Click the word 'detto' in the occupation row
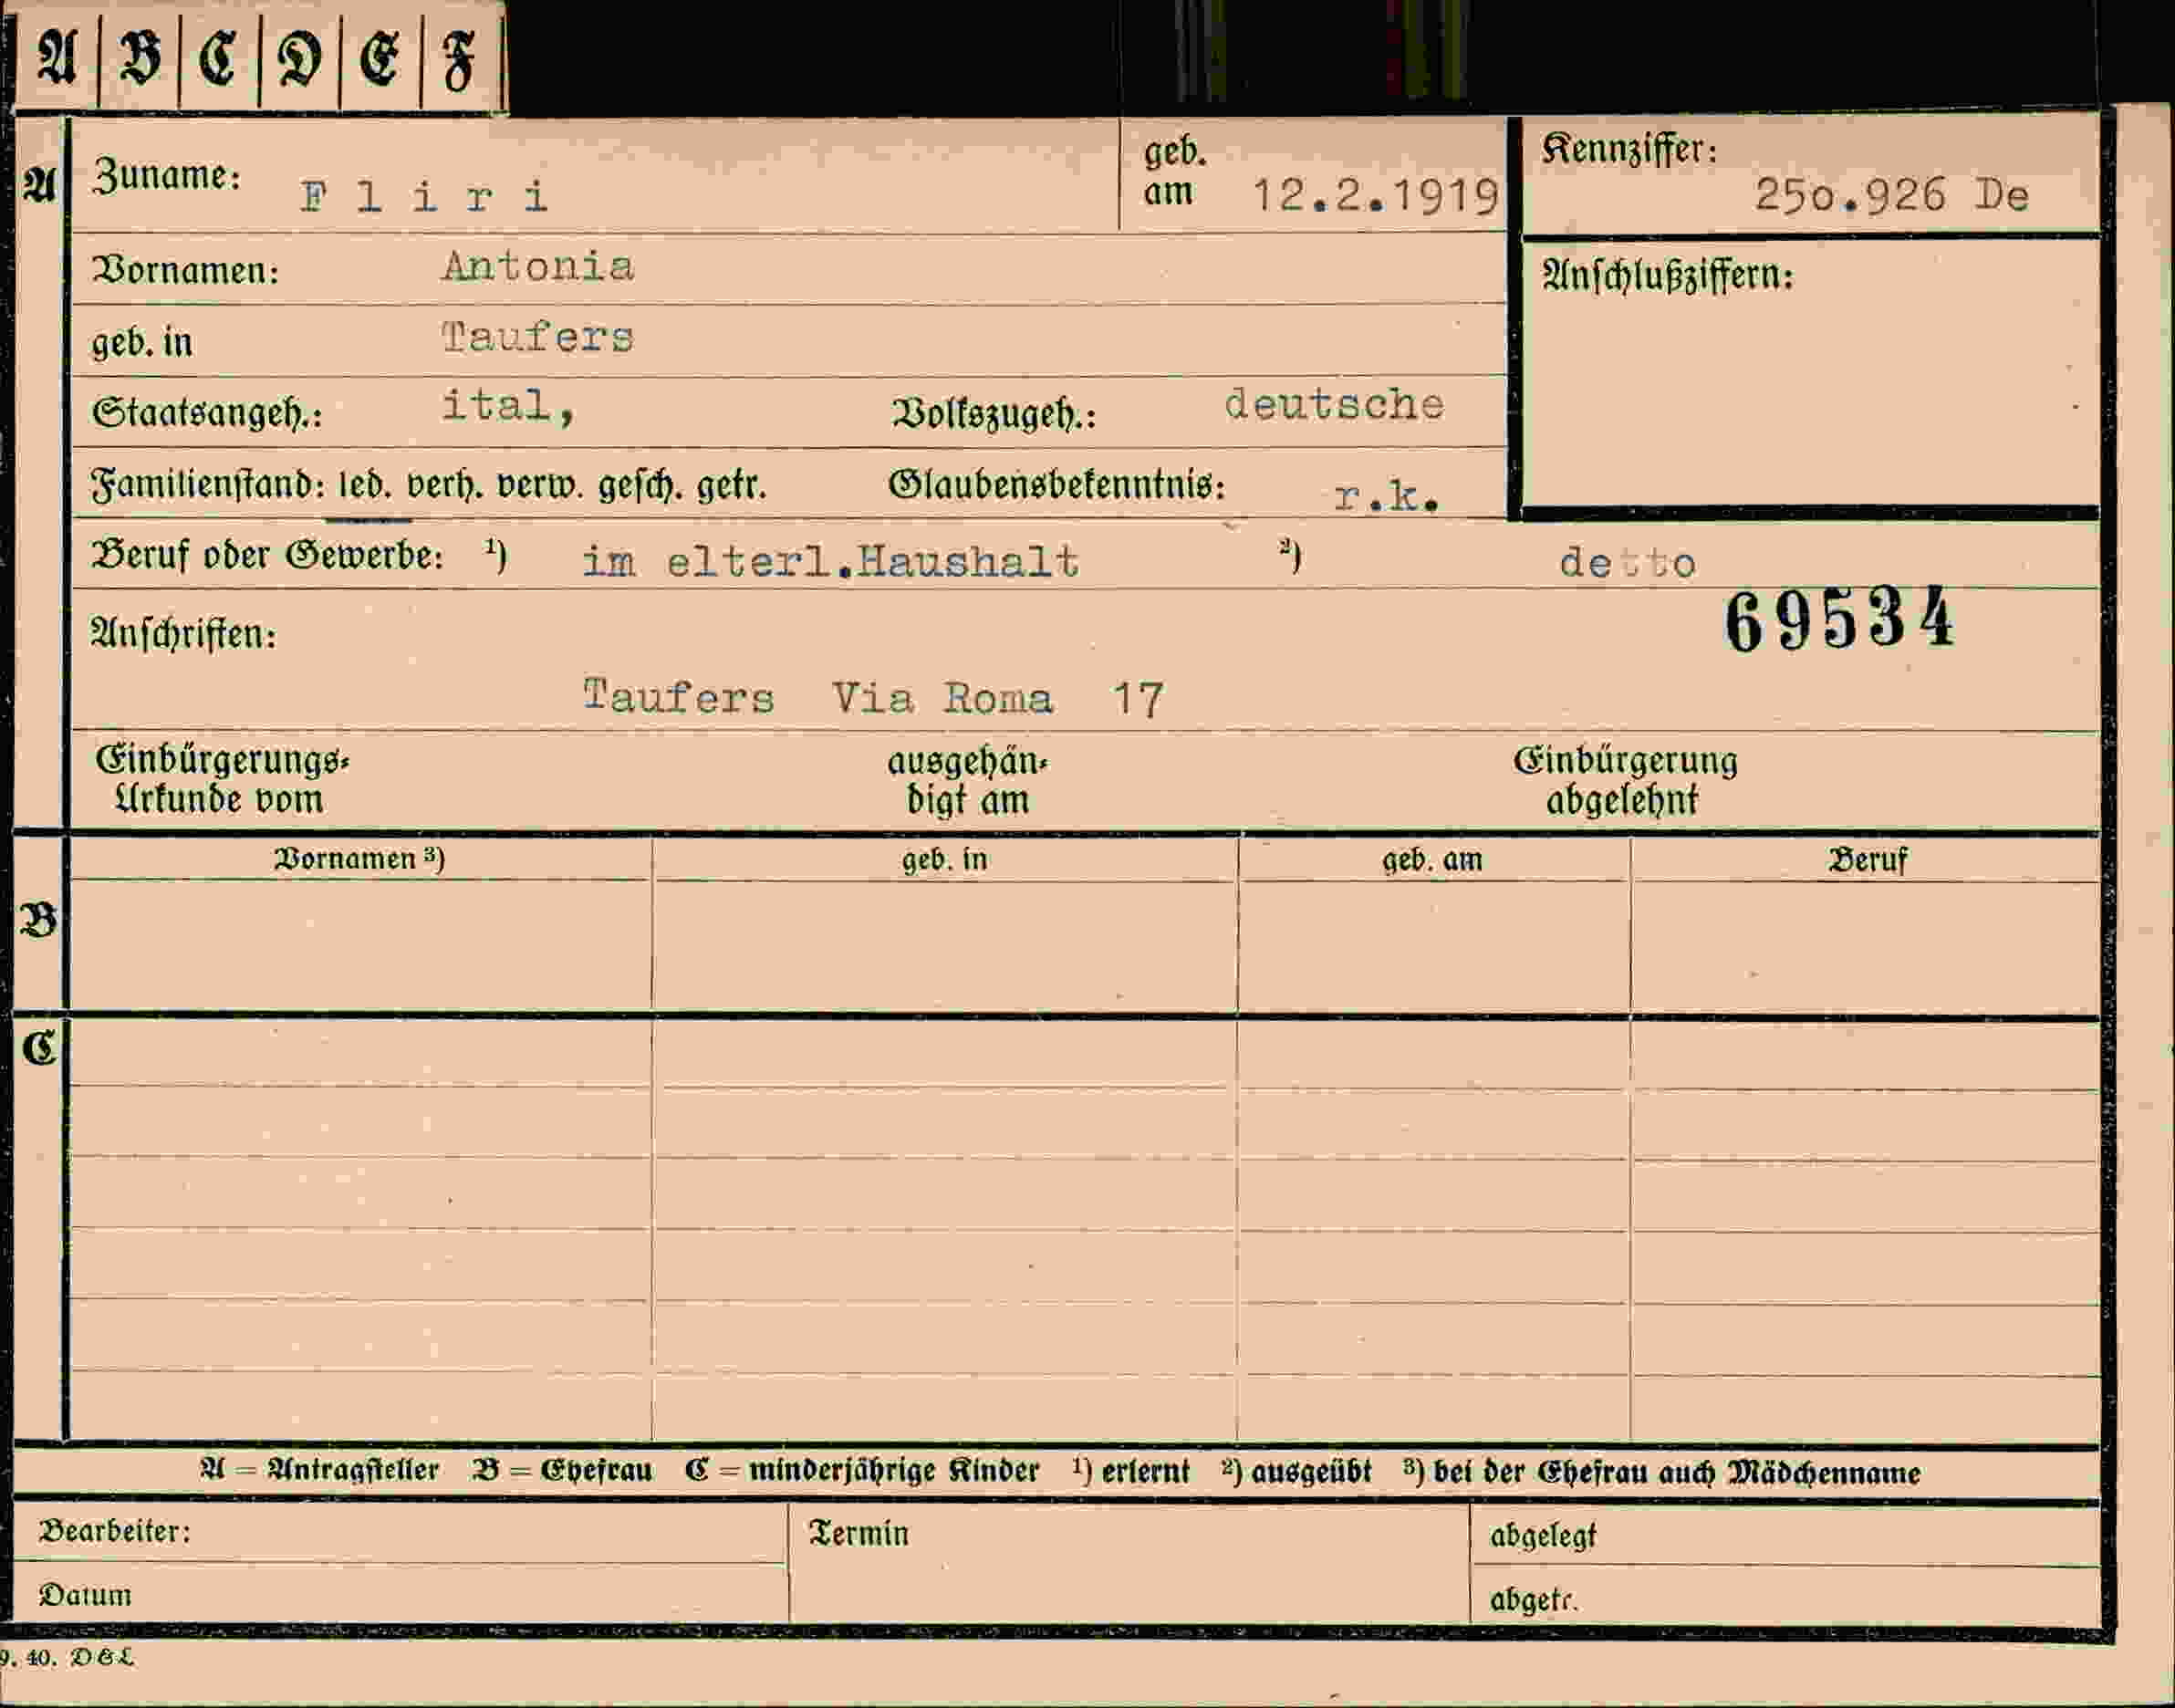The height and width of the screenshot is (1708, 2175). pyautogui.click(x=1627, y=563)
